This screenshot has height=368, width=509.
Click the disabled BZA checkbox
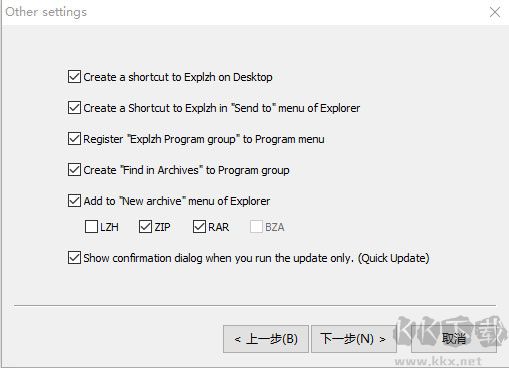[256, 227]
